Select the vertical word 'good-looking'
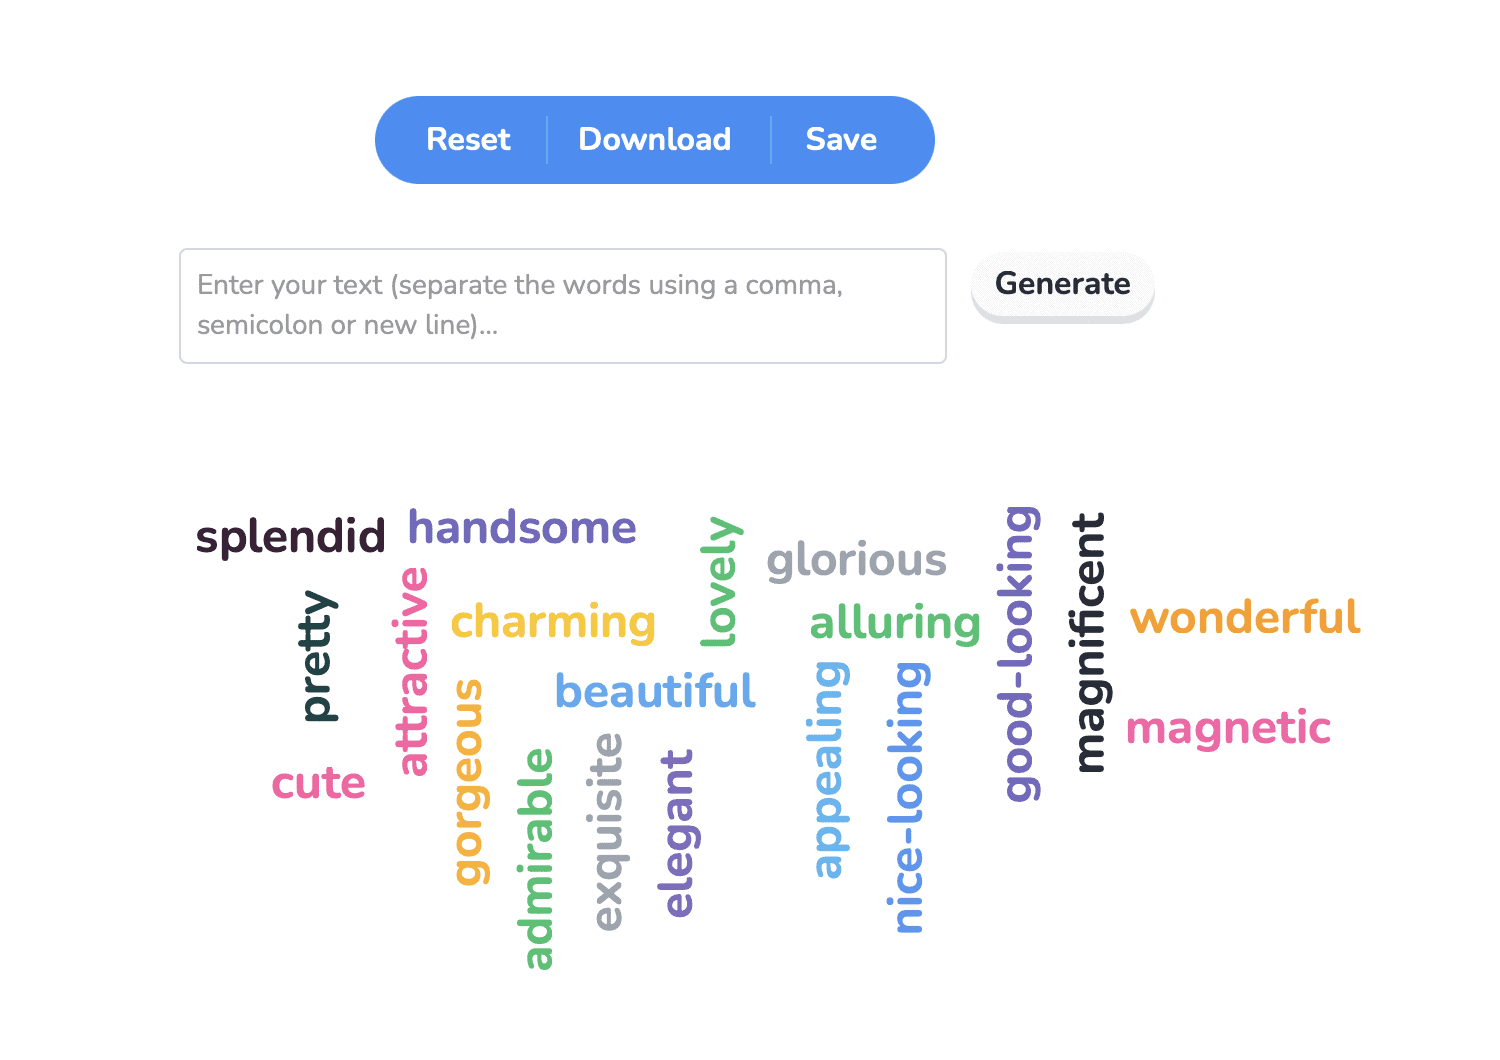 1020,654
